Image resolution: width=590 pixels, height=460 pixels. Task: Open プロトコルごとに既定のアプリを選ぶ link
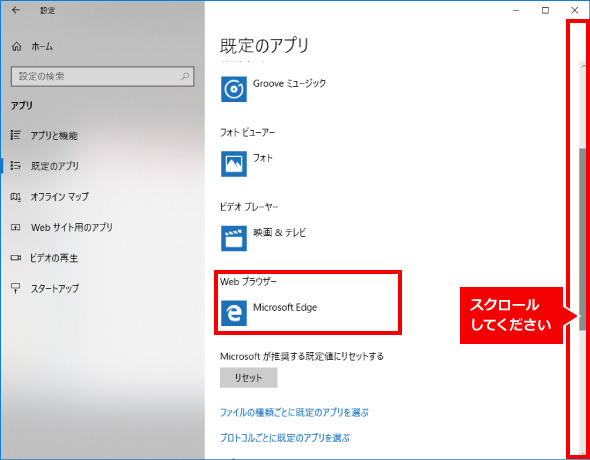tap(285, 438)
